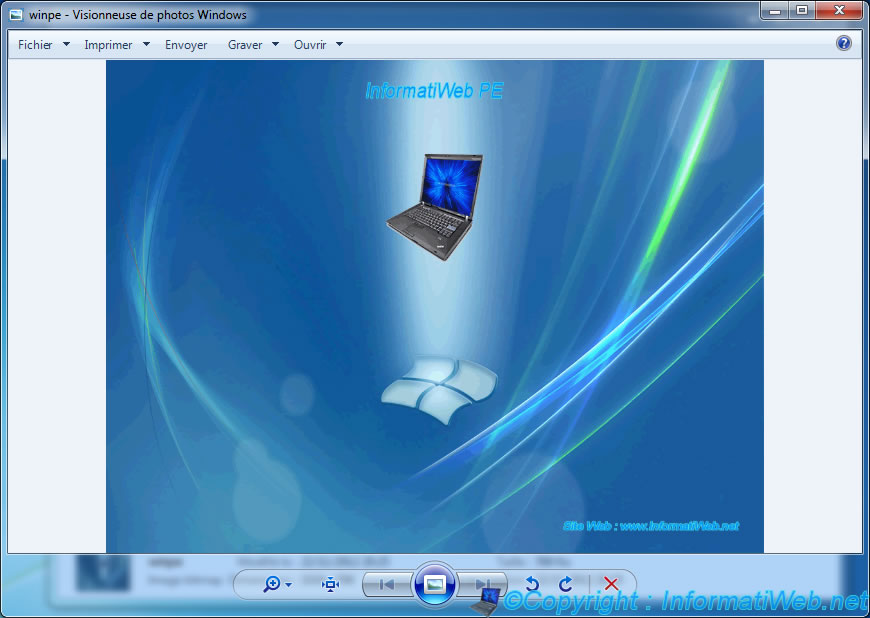Open help via the blue question mark
Viewport: 870px width, 618px height.
coord(843,44)
